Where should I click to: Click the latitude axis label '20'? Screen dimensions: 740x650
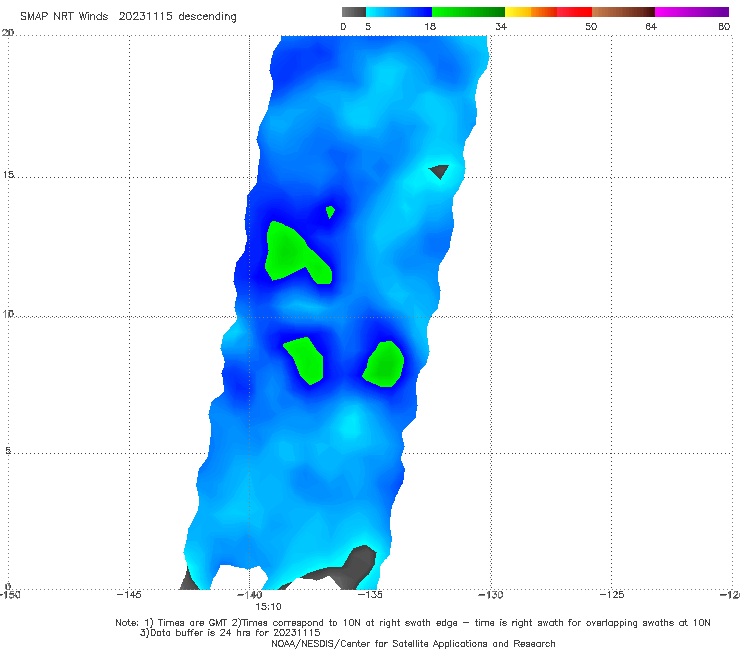coord(8,33)
